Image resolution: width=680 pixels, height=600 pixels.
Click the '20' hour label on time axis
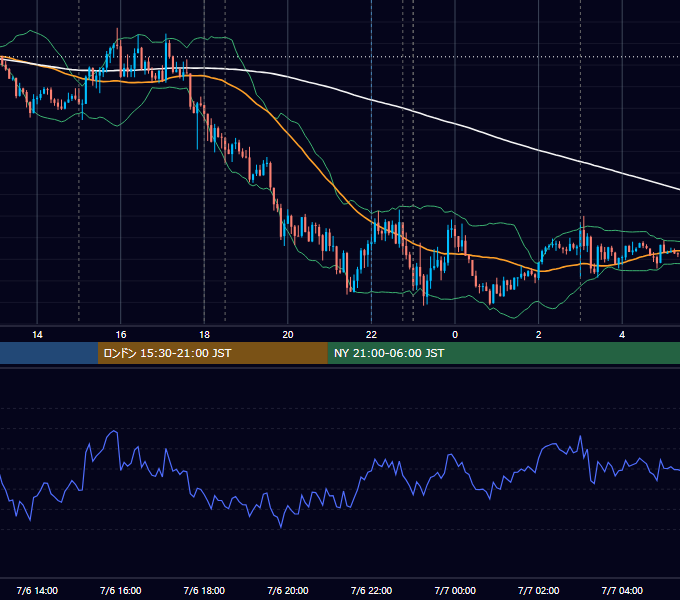pyautogui.click(x=288, y=335)
